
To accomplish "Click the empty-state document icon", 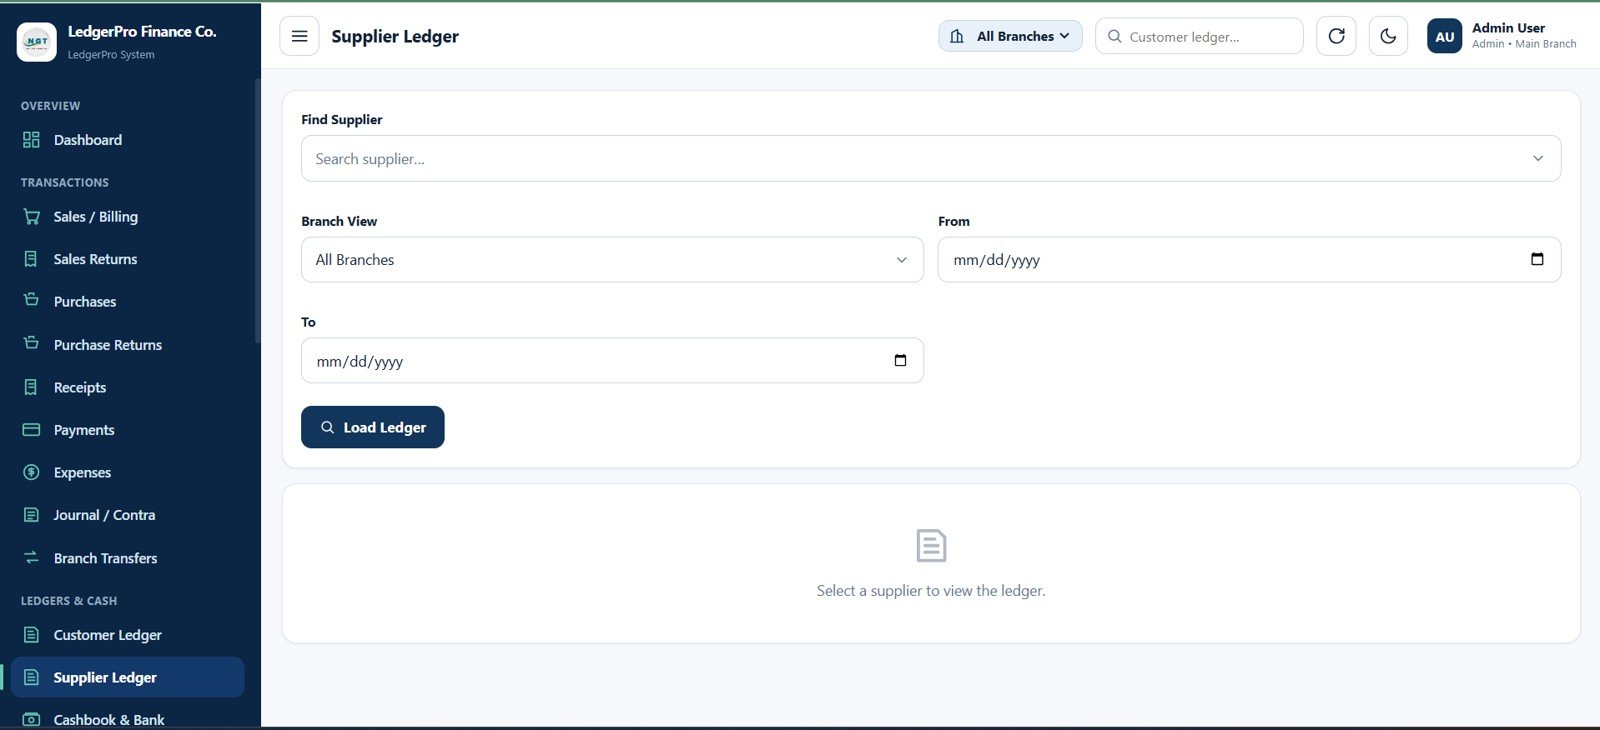I will click(931, 546).
